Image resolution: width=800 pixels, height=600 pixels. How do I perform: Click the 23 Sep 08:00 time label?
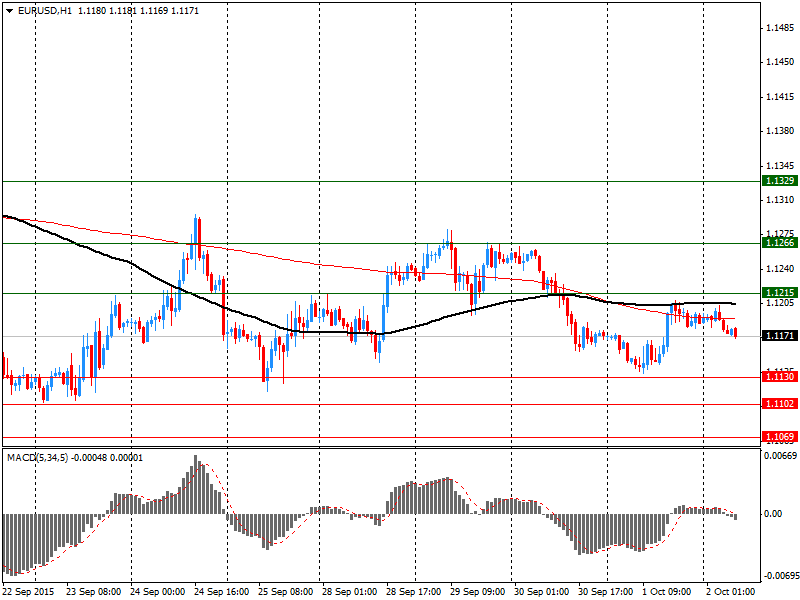click(93, 592)
